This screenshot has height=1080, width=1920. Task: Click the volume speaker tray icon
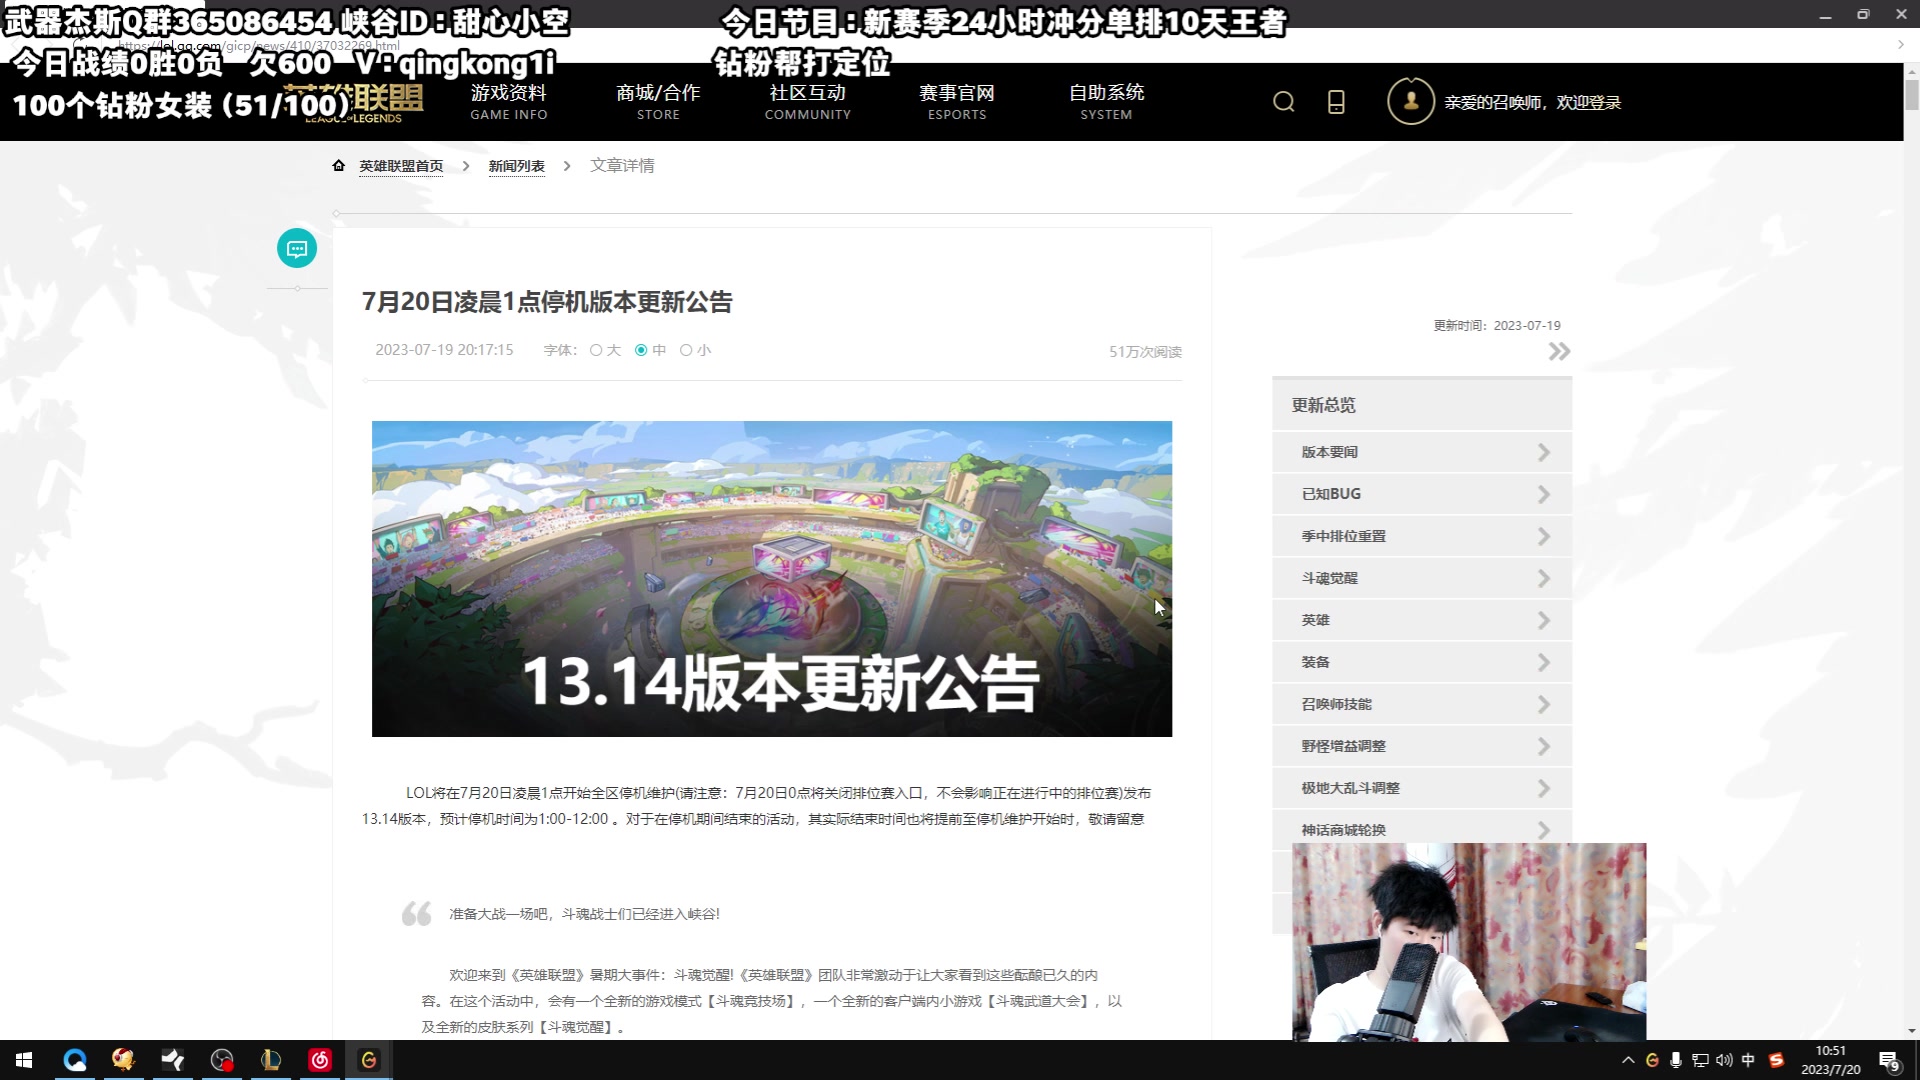coord(1724,1060)
